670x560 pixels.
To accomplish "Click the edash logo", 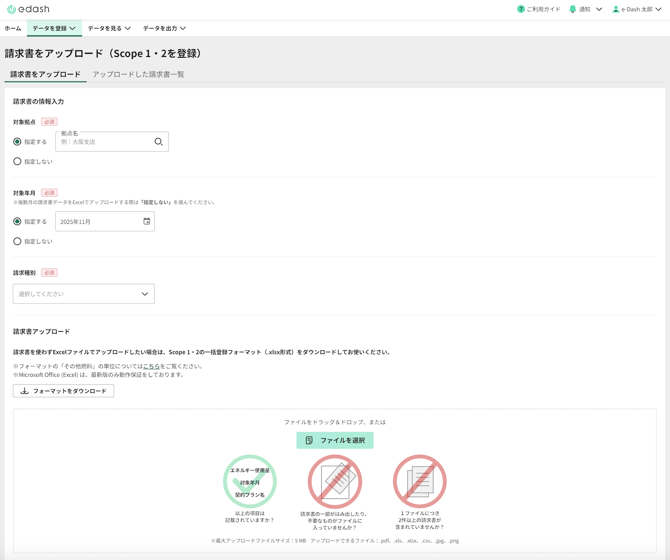I will (x=28, y=9).
